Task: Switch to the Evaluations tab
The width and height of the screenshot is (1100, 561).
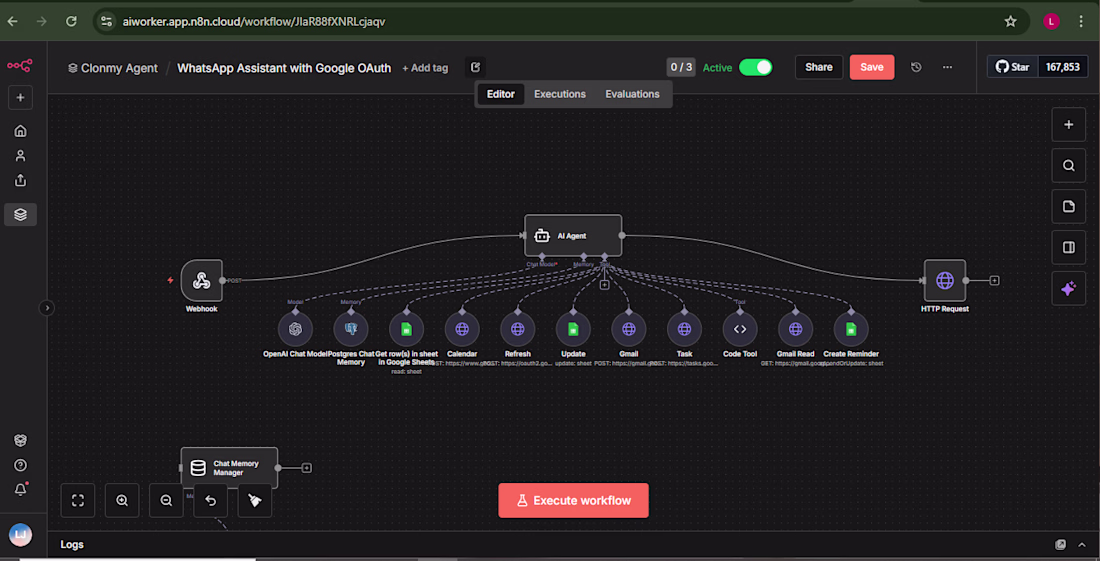Action: coord(632,94)
